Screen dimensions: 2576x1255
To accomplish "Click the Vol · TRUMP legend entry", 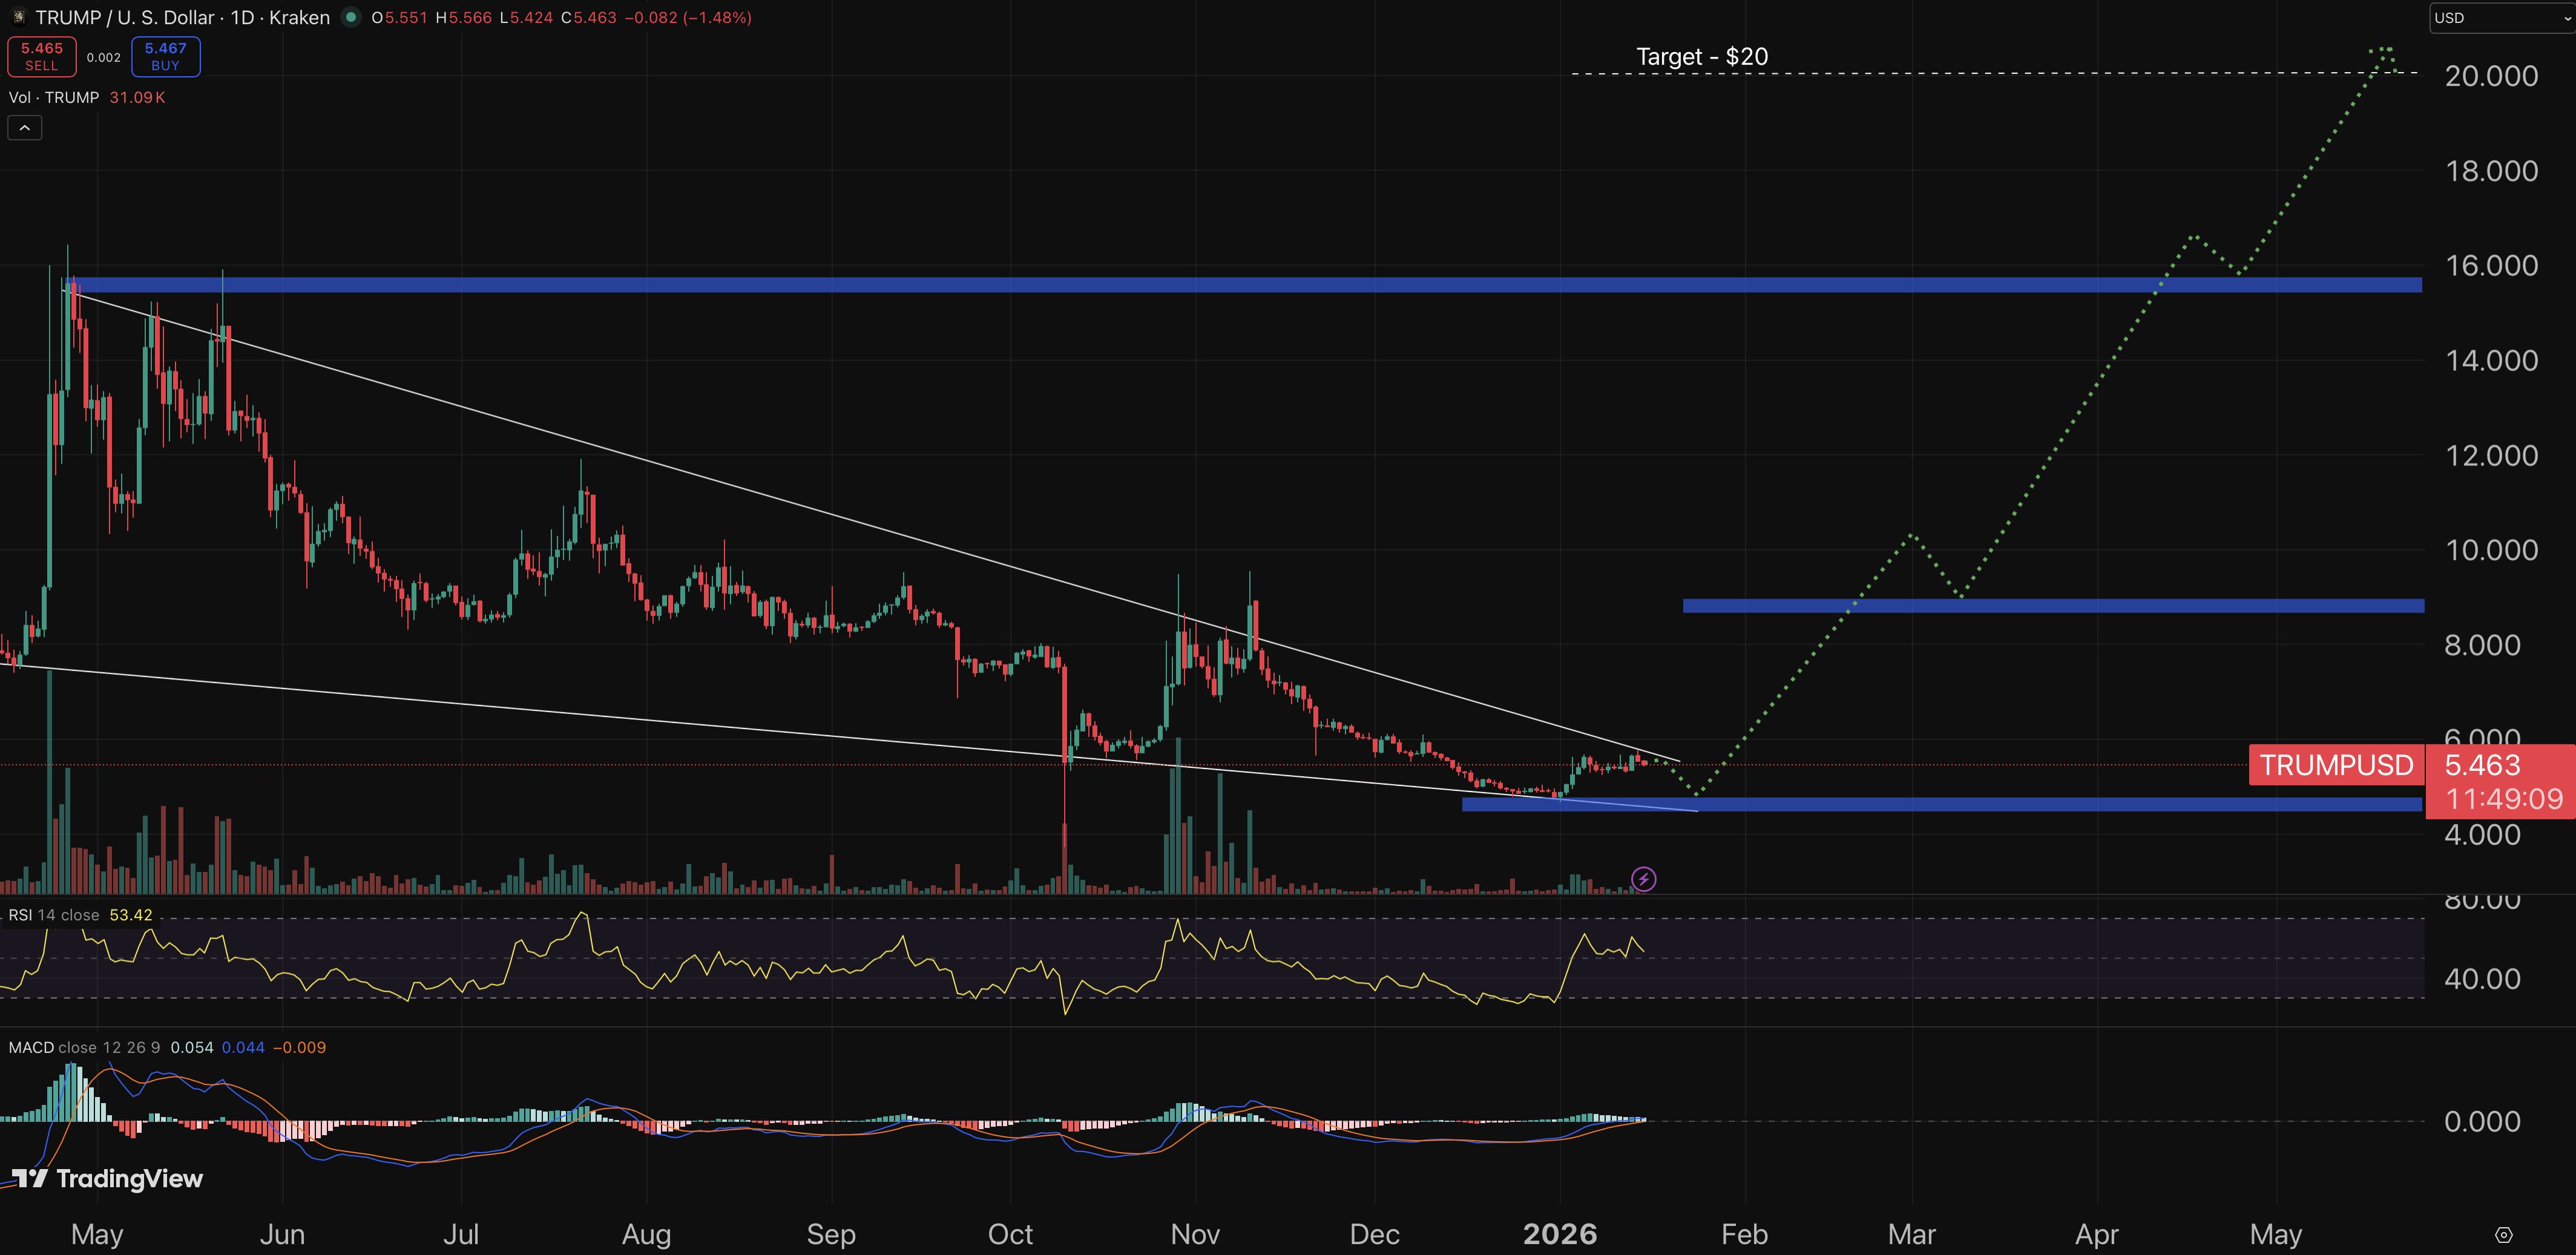I will click(52, 97).
